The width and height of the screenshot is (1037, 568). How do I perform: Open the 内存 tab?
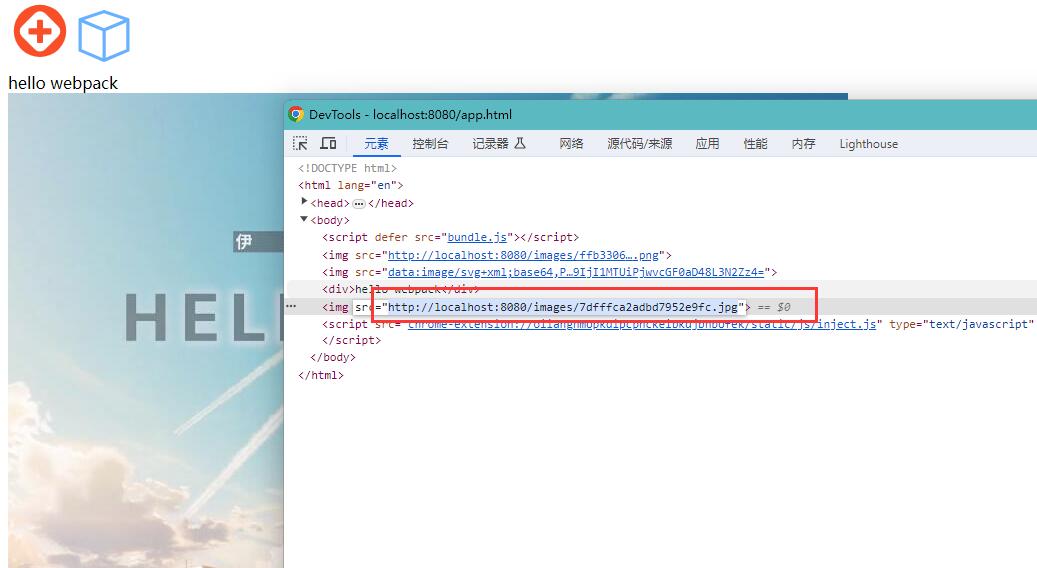pyautogui.click(x=804, y=143)
